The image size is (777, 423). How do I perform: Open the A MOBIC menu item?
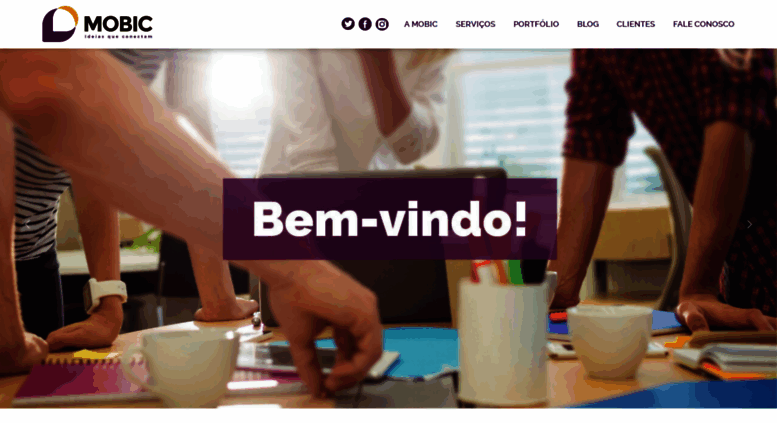[421, 24]
